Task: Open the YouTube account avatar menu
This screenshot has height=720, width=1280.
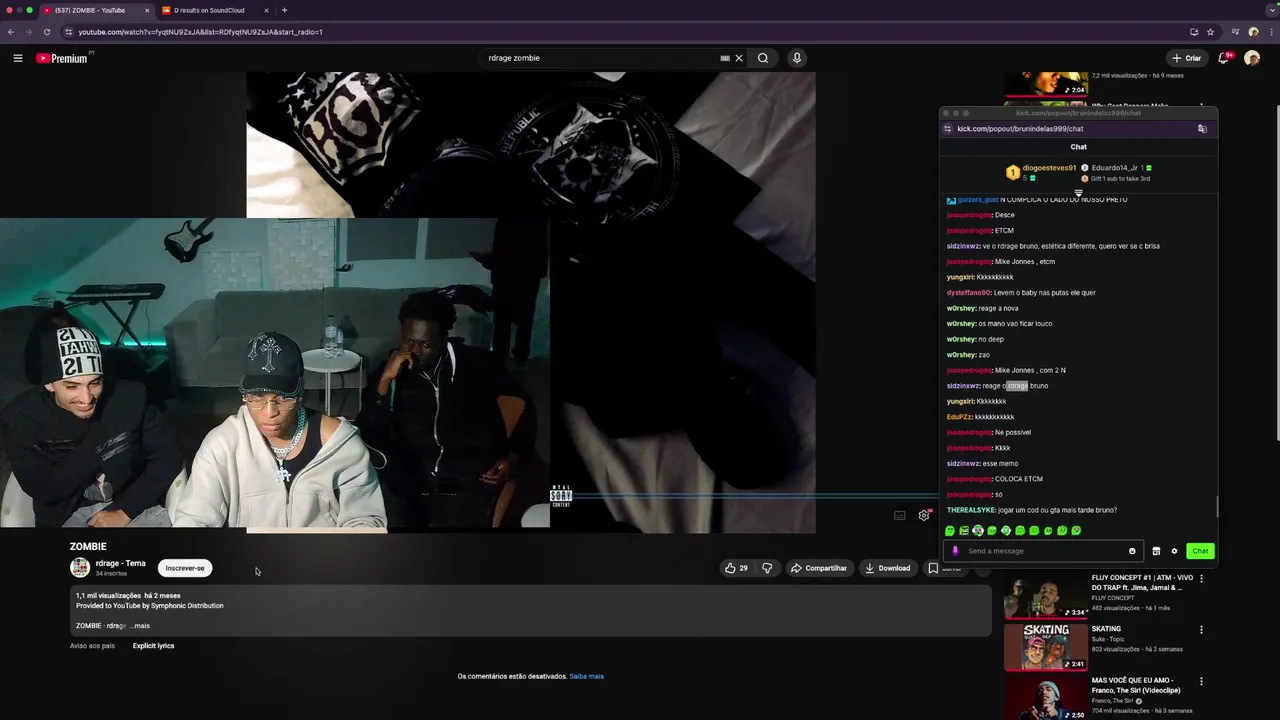Action: (1252, 58)
